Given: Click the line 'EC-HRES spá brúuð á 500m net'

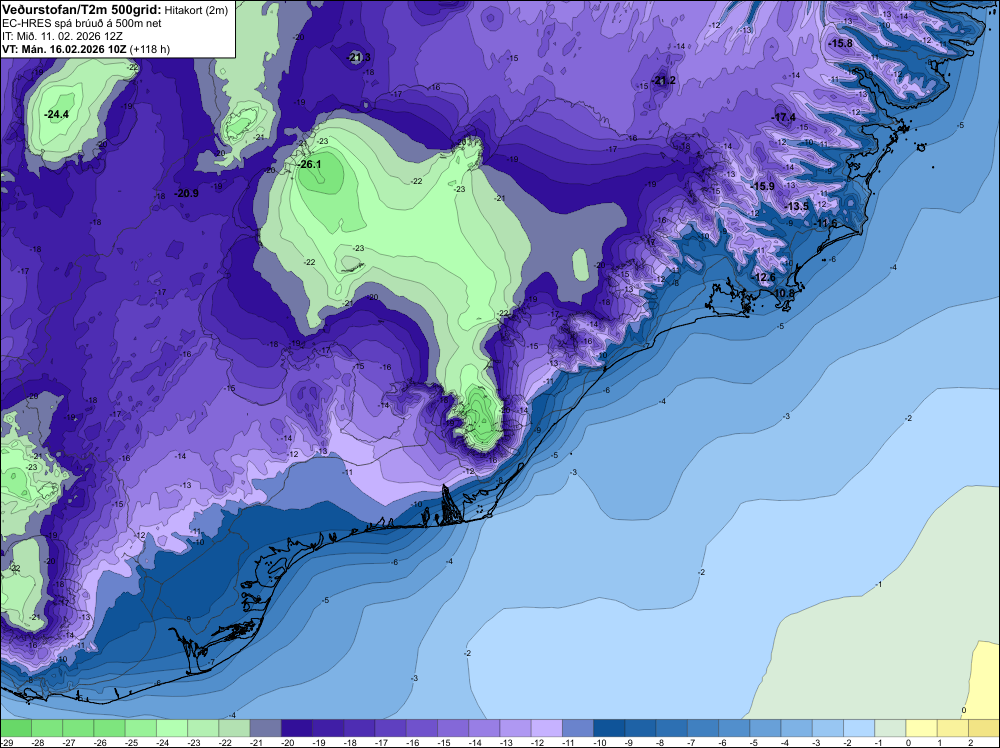Looking at the screenshot, I should 81,23.
